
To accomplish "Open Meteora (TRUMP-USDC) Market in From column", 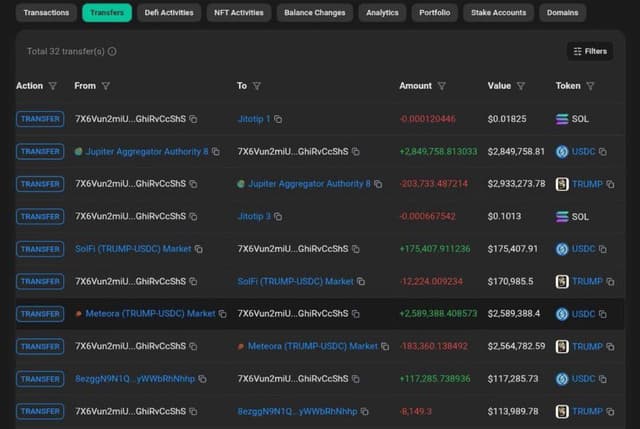I will click(150, 314).
